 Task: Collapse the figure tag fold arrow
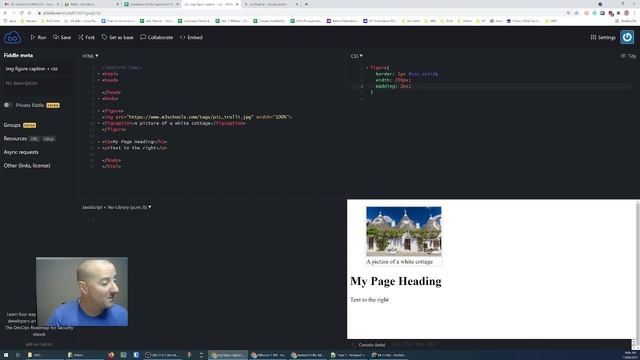[x=99, y=111]
